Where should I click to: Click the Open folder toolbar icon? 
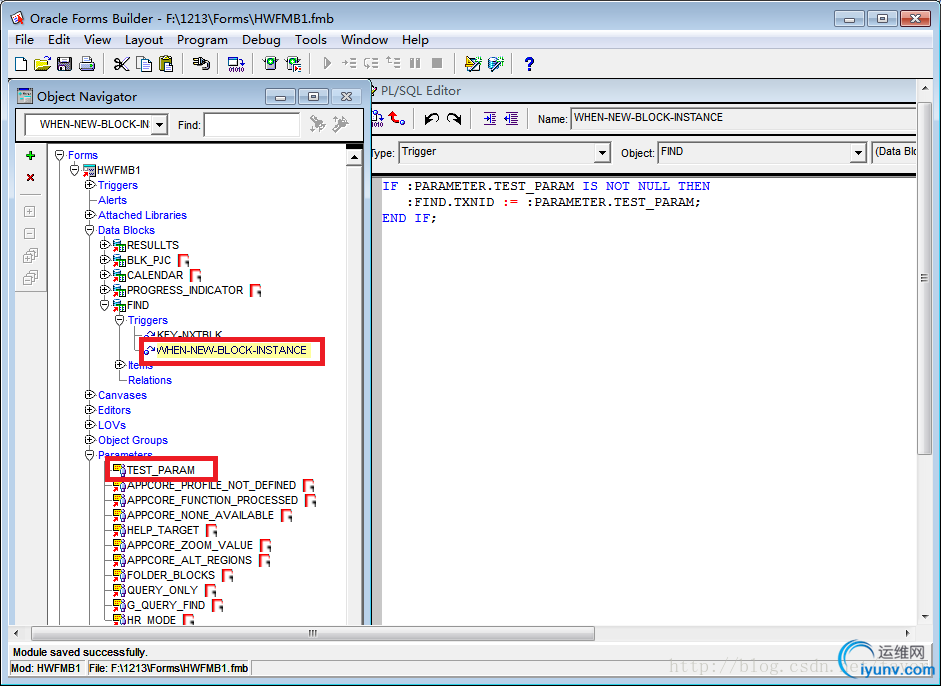coord(42,64)
